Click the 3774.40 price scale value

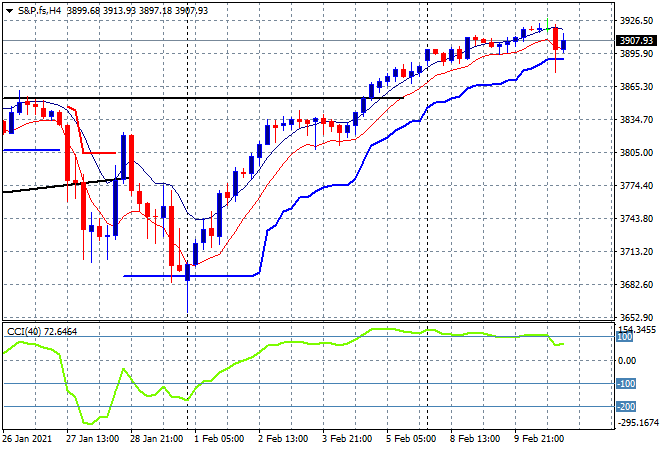click(x=636, y=186)
